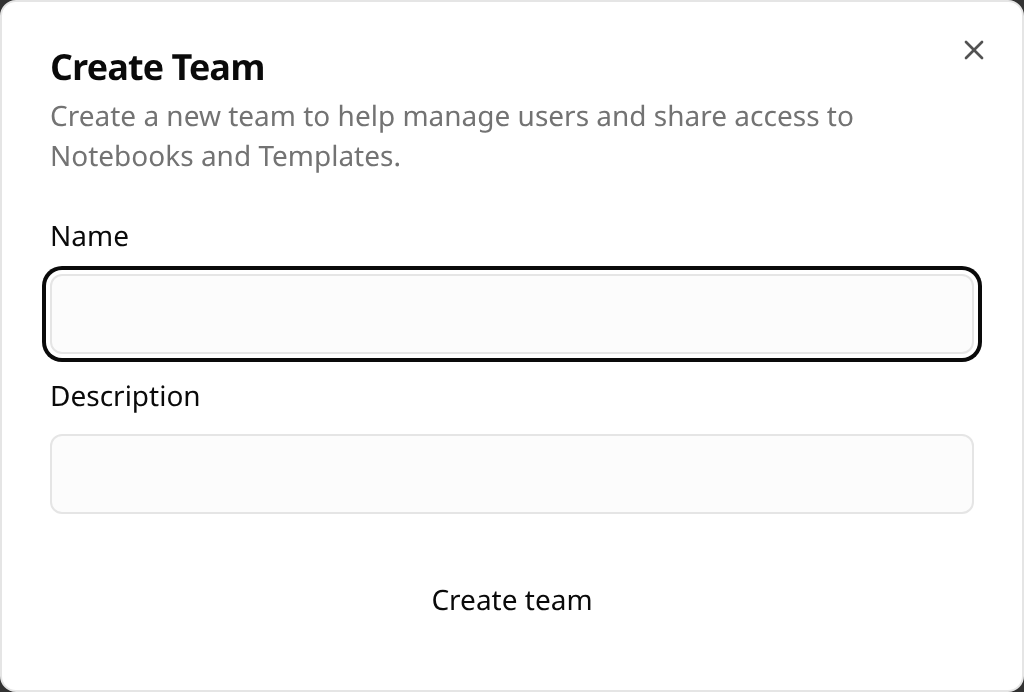Place cursor in the team Name box
The image size is (1024, 692).
point(512,314)
